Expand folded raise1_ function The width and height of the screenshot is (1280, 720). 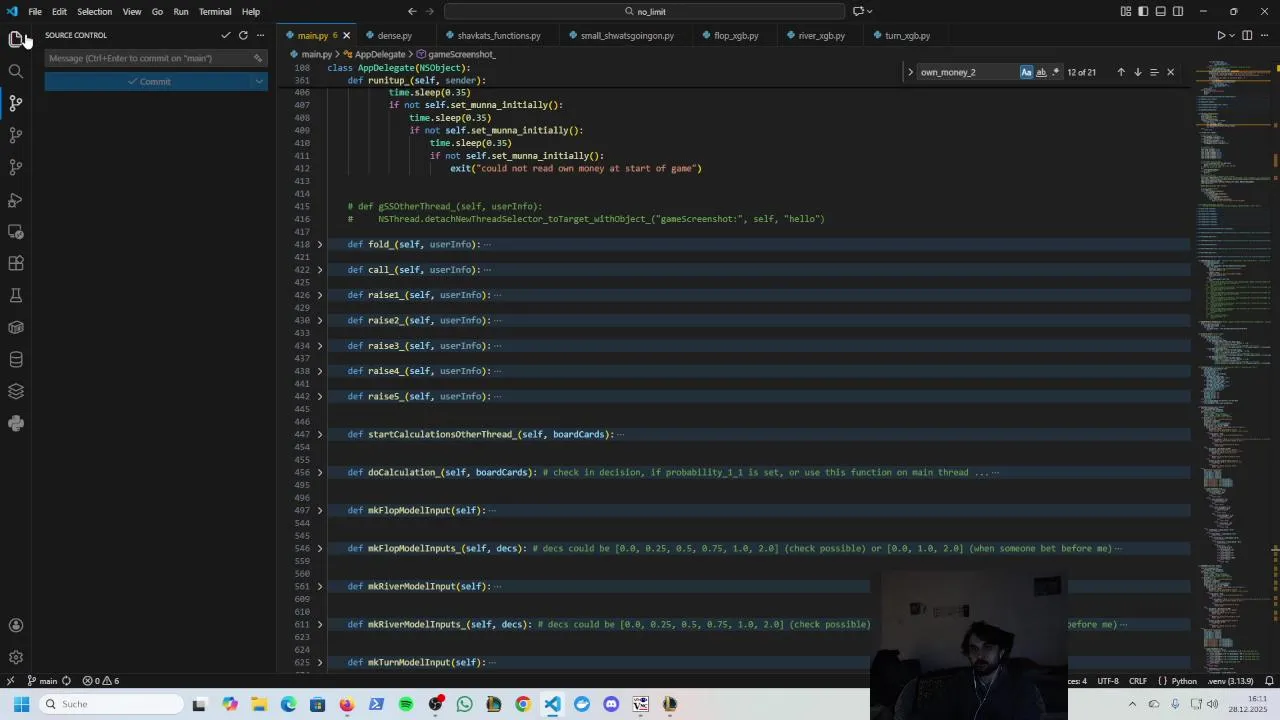[320, 295]
